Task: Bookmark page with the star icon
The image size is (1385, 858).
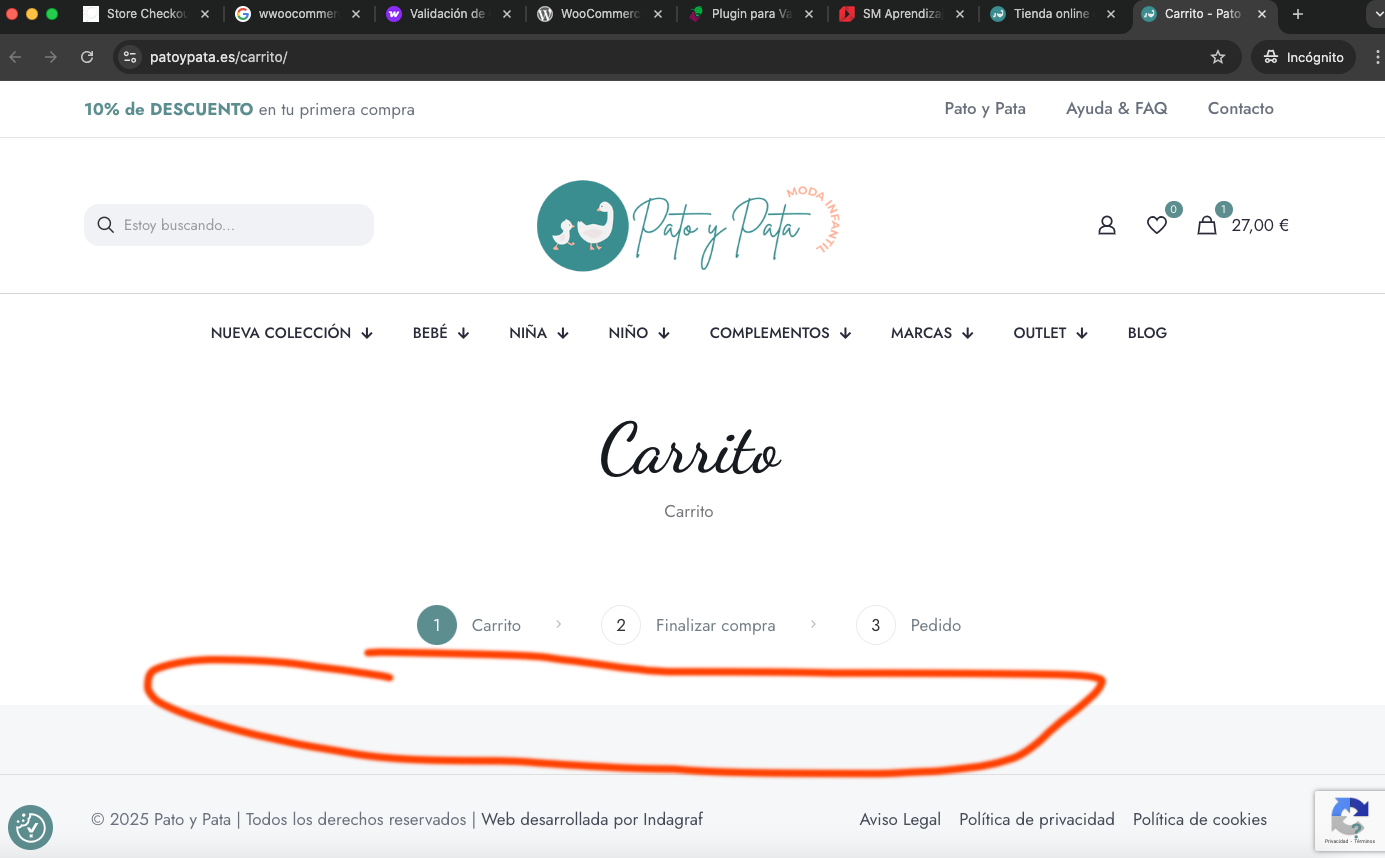Action: pos(1218,57)
